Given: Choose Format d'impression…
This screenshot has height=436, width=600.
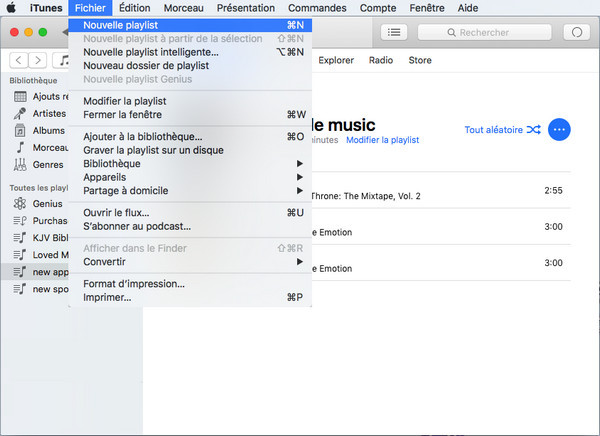Looking at the screenshot, I should pos(190,284).
